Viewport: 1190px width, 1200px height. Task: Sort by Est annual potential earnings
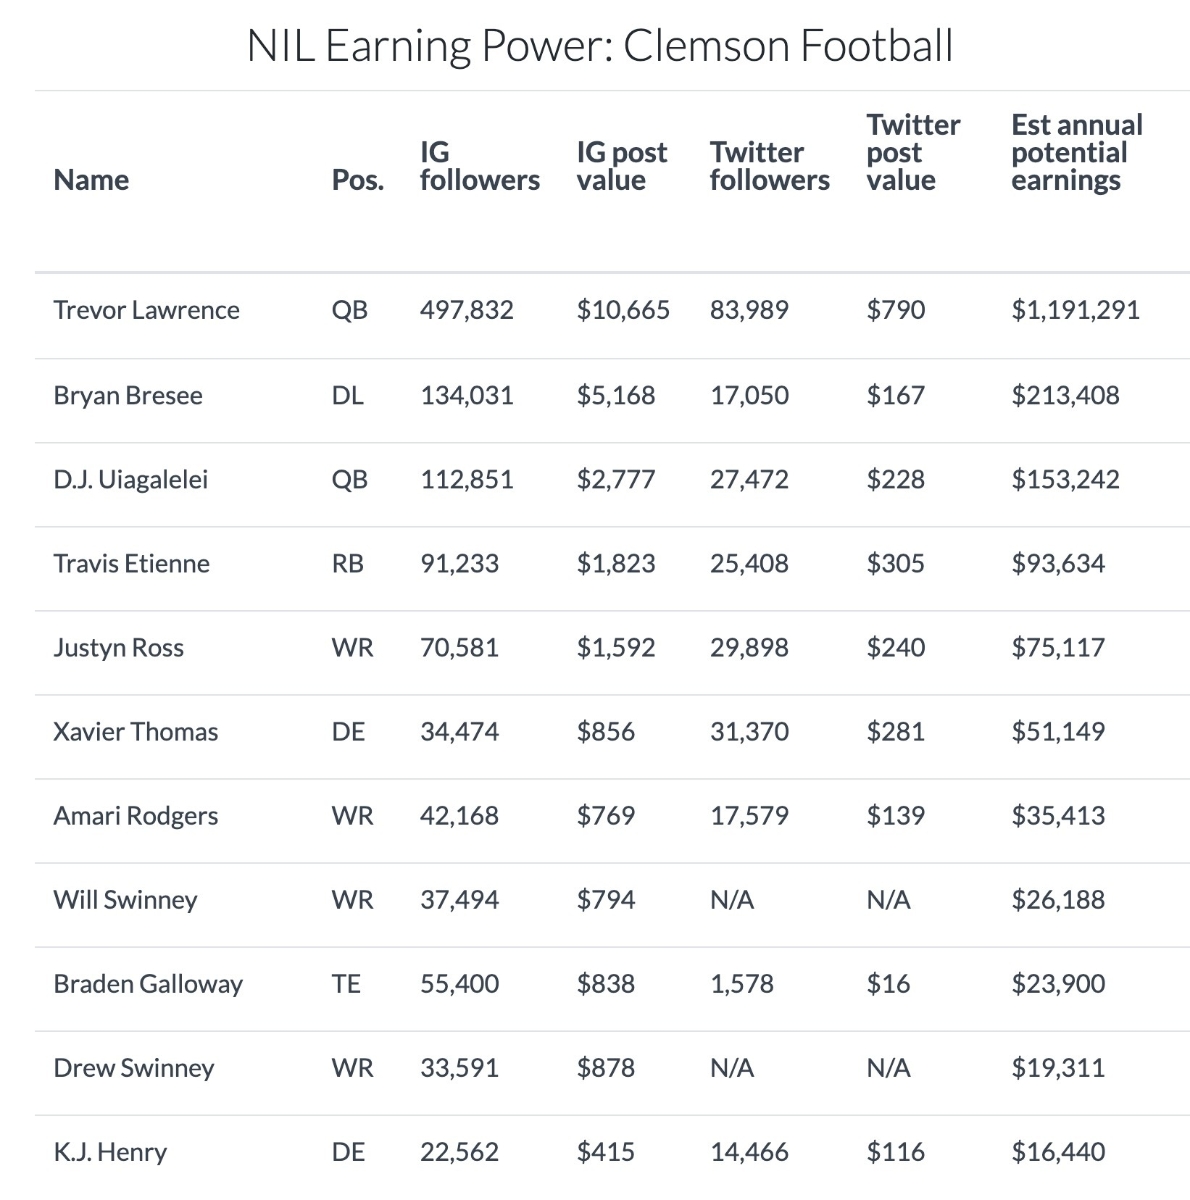[x=1076, y=152]
